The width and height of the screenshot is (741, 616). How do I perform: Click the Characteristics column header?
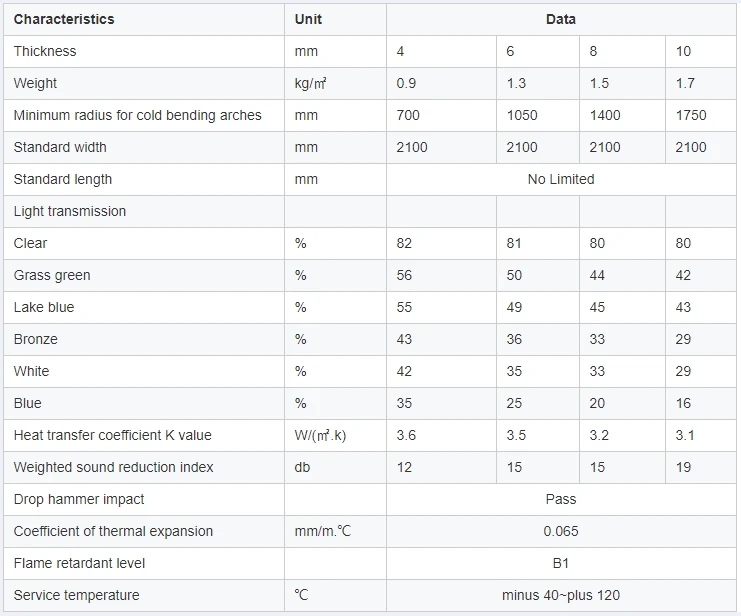[x=64, y=19]
